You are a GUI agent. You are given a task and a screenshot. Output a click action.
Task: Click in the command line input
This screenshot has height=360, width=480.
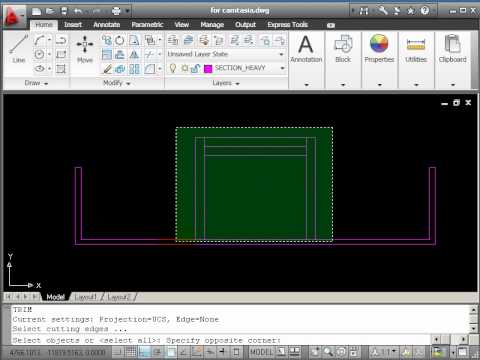pyautogui.click(x=220, y=340)
